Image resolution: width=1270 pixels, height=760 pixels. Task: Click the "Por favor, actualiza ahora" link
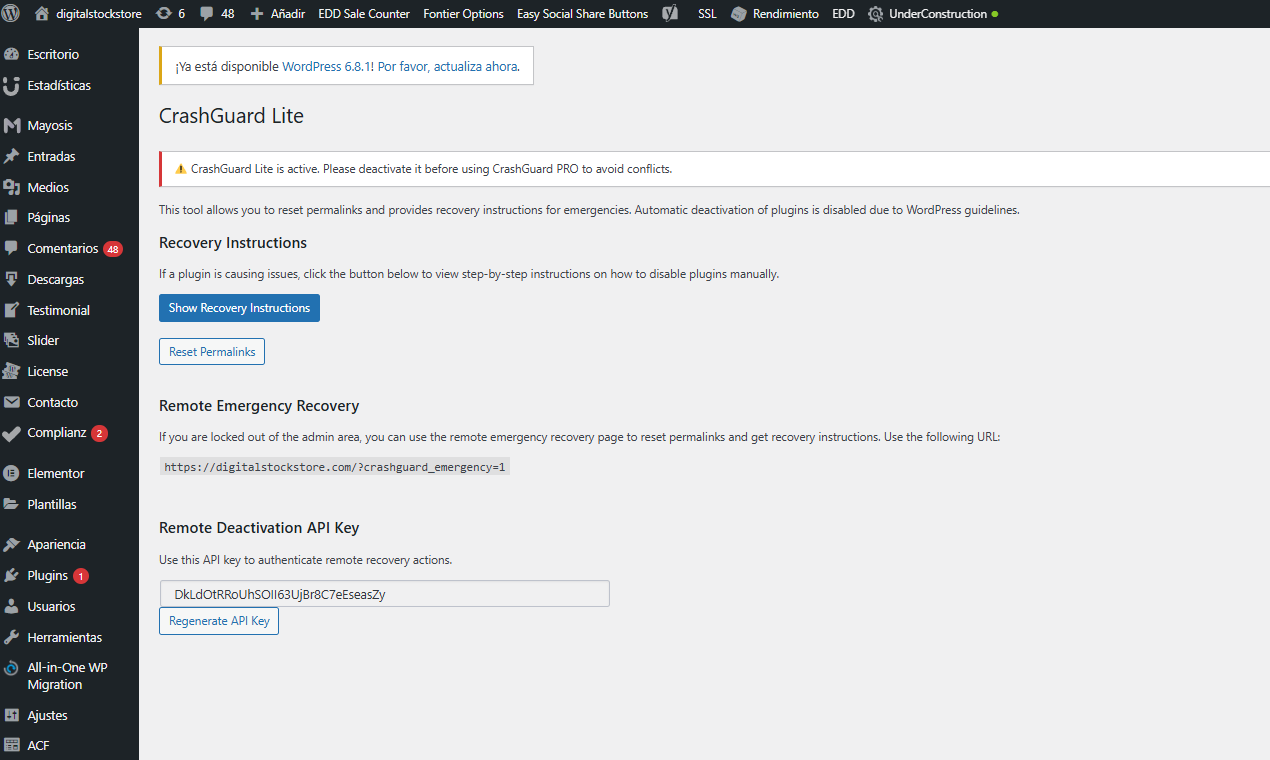447,66
